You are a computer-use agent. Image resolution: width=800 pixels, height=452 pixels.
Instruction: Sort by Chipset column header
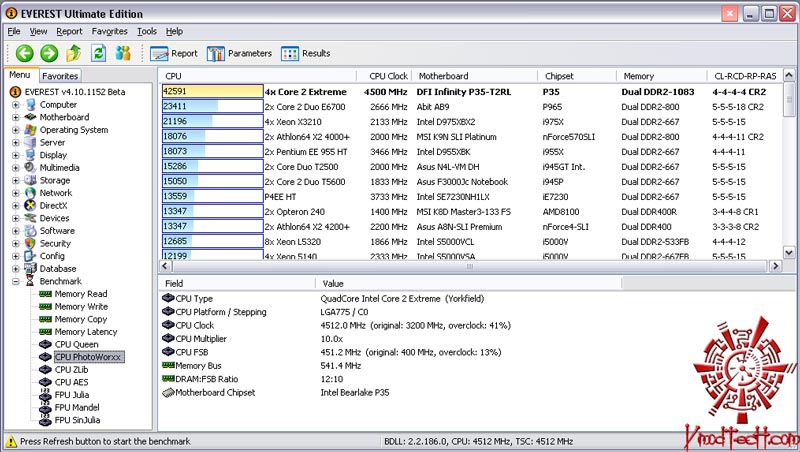pyautogui.click(x=577, y=76)
